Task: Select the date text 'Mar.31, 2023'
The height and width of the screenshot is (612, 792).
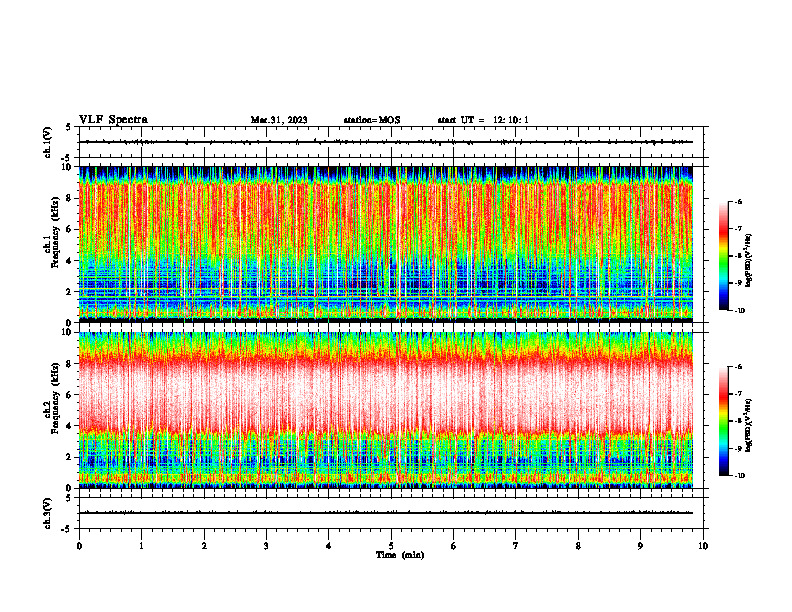Action: pyautogui.click(x=279, y=120)
